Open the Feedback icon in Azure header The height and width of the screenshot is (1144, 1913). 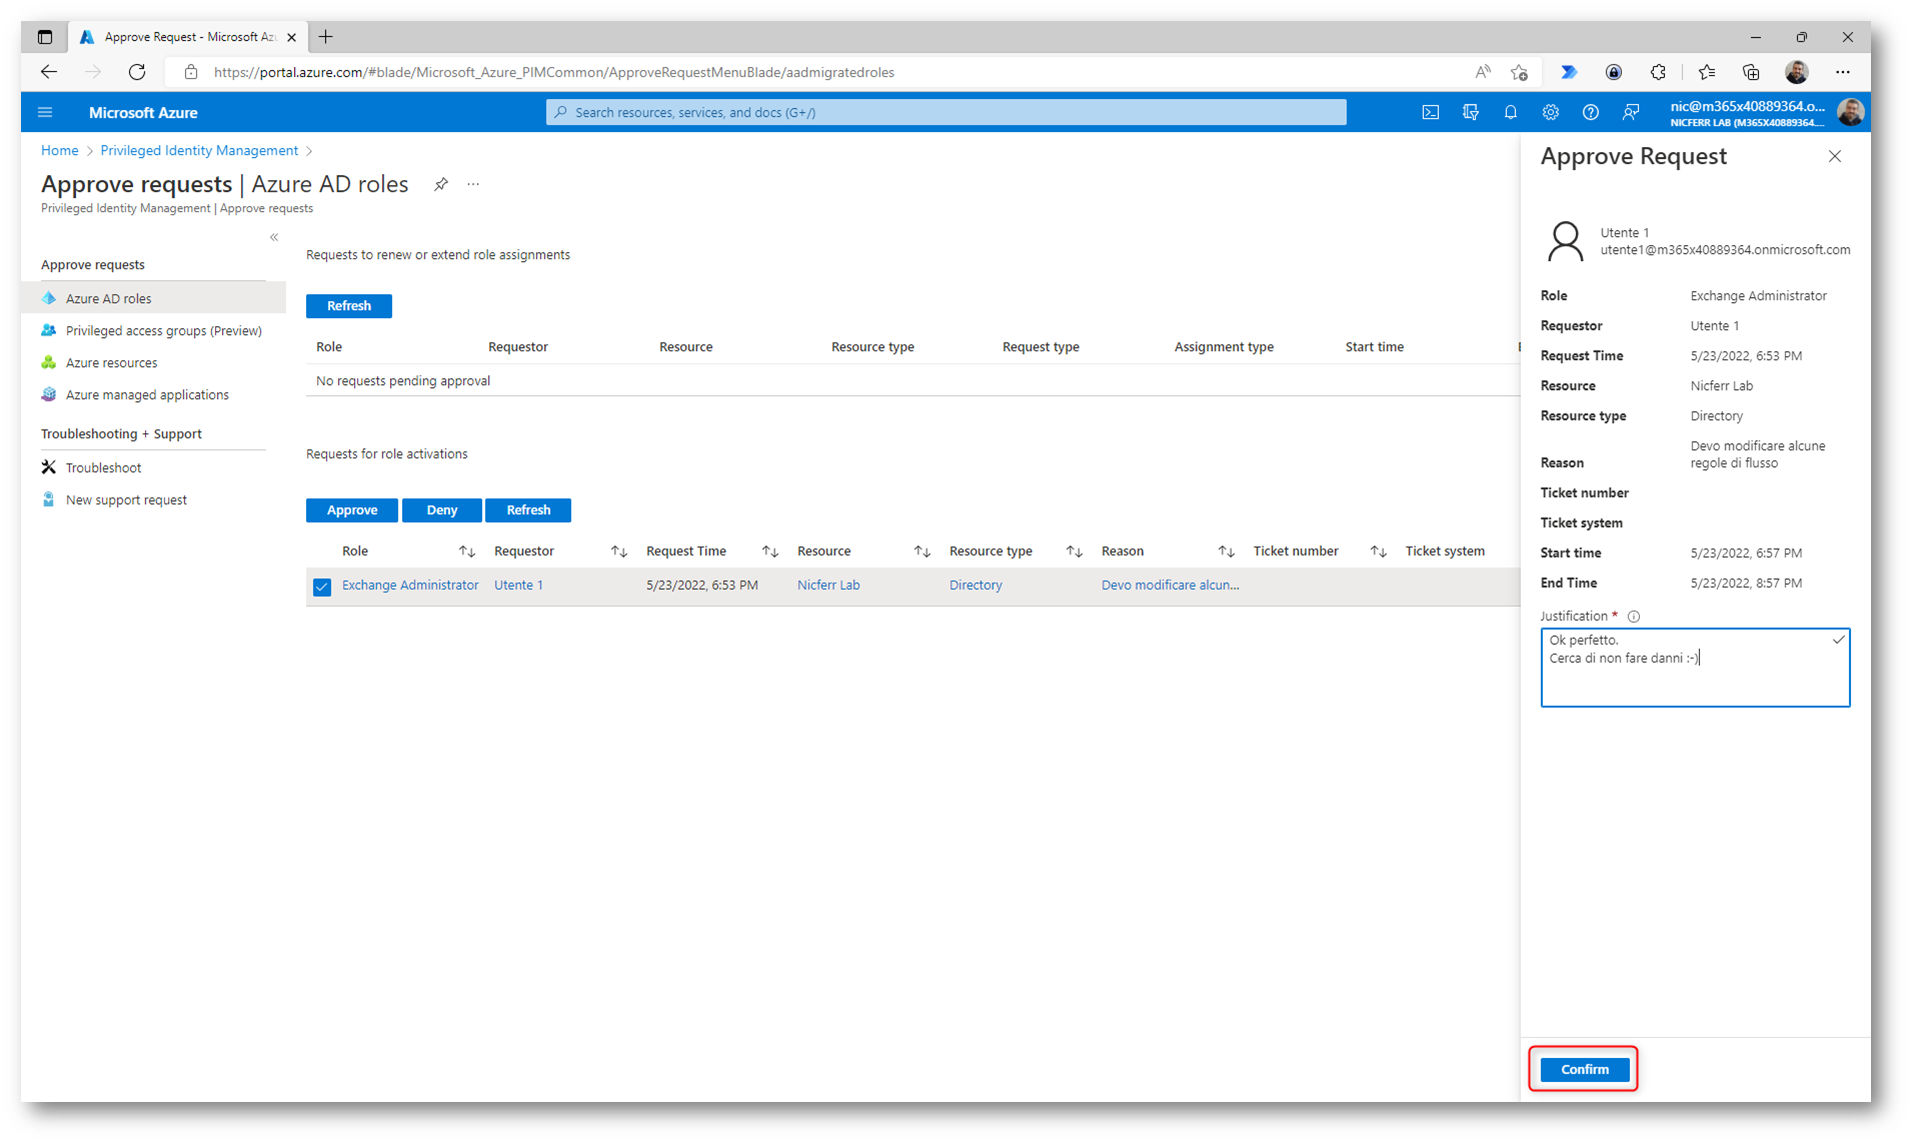pyautogui.click(x=1630, y=112)
